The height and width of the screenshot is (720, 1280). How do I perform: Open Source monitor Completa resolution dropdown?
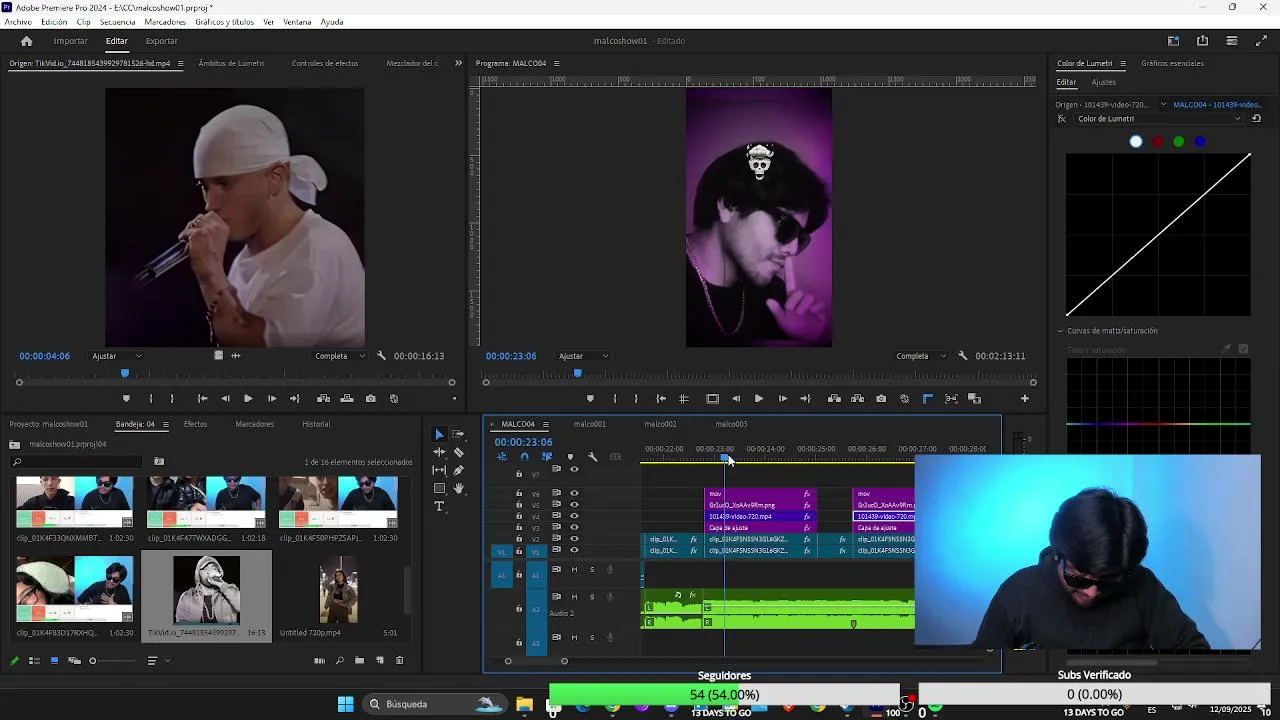pos(339,356)
